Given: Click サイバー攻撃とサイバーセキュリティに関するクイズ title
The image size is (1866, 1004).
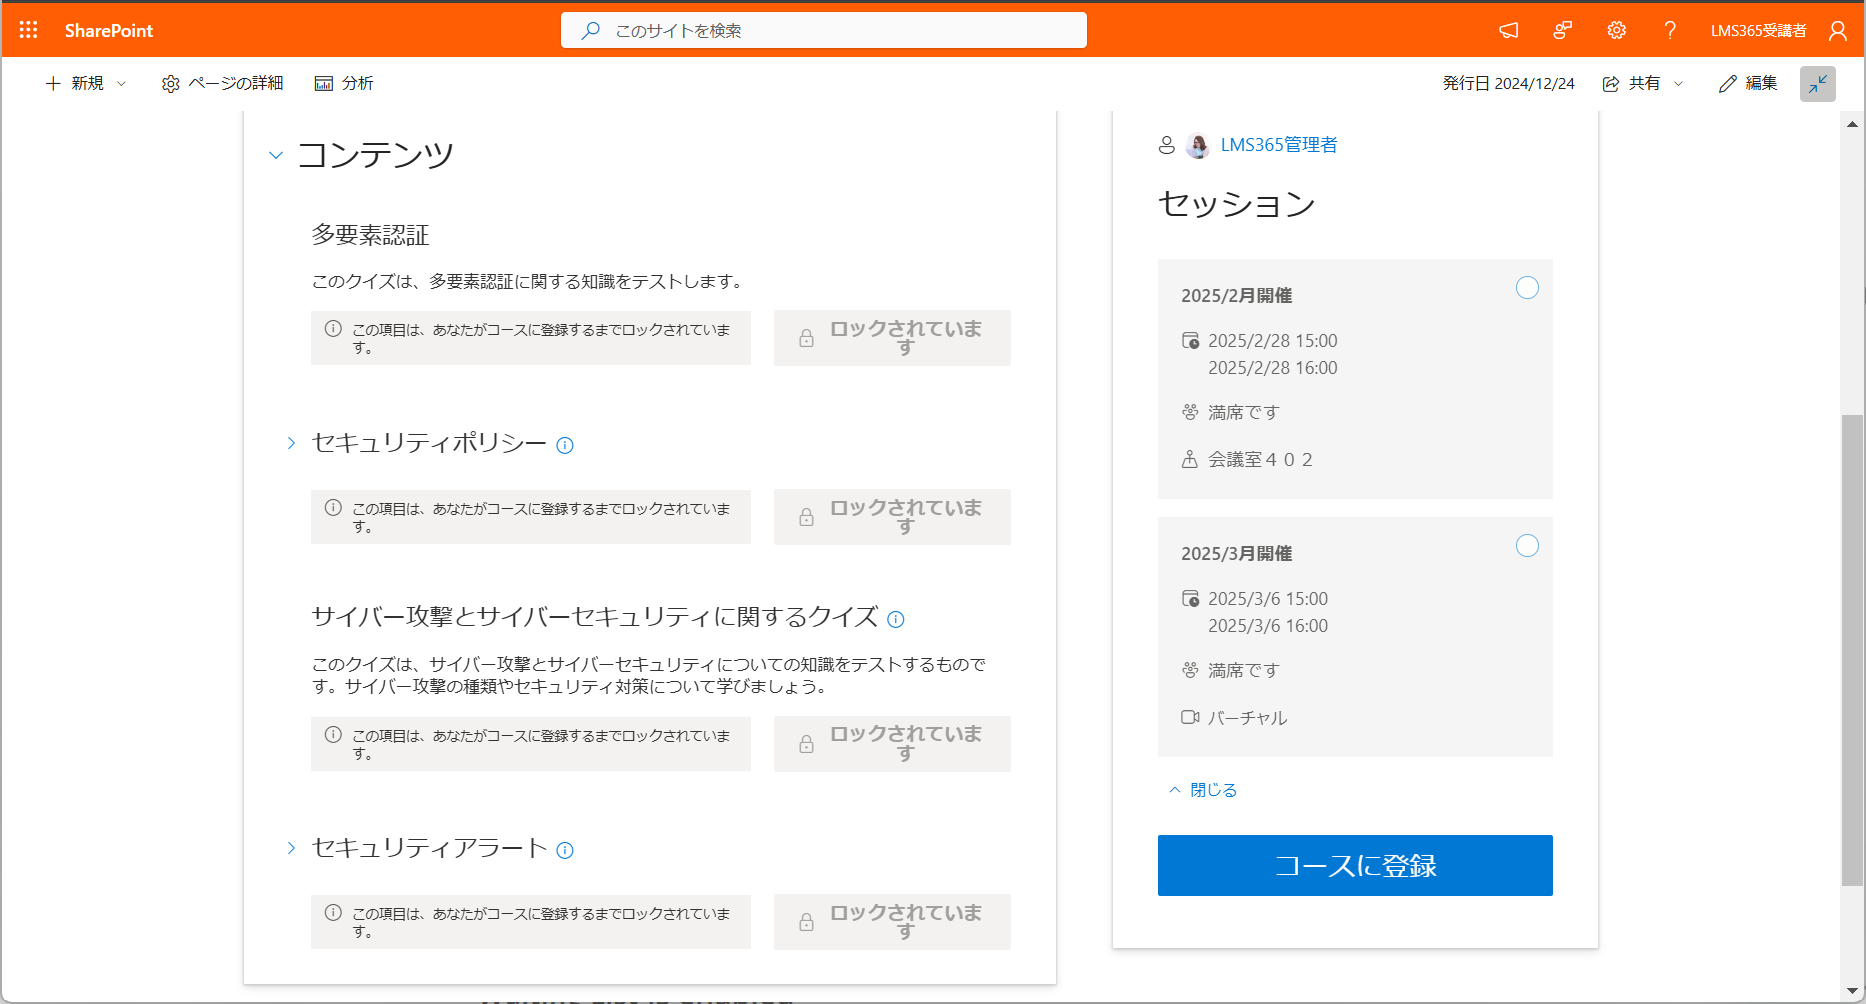Looking at the screenshot, I should pos(595,617).
